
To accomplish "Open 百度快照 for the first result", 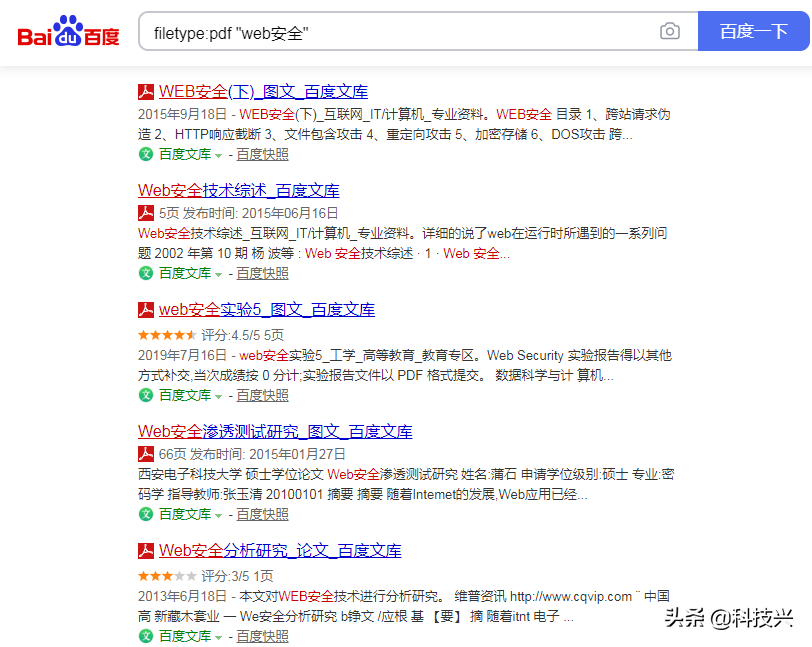I will pyautogui.click(x=262, y=154).
